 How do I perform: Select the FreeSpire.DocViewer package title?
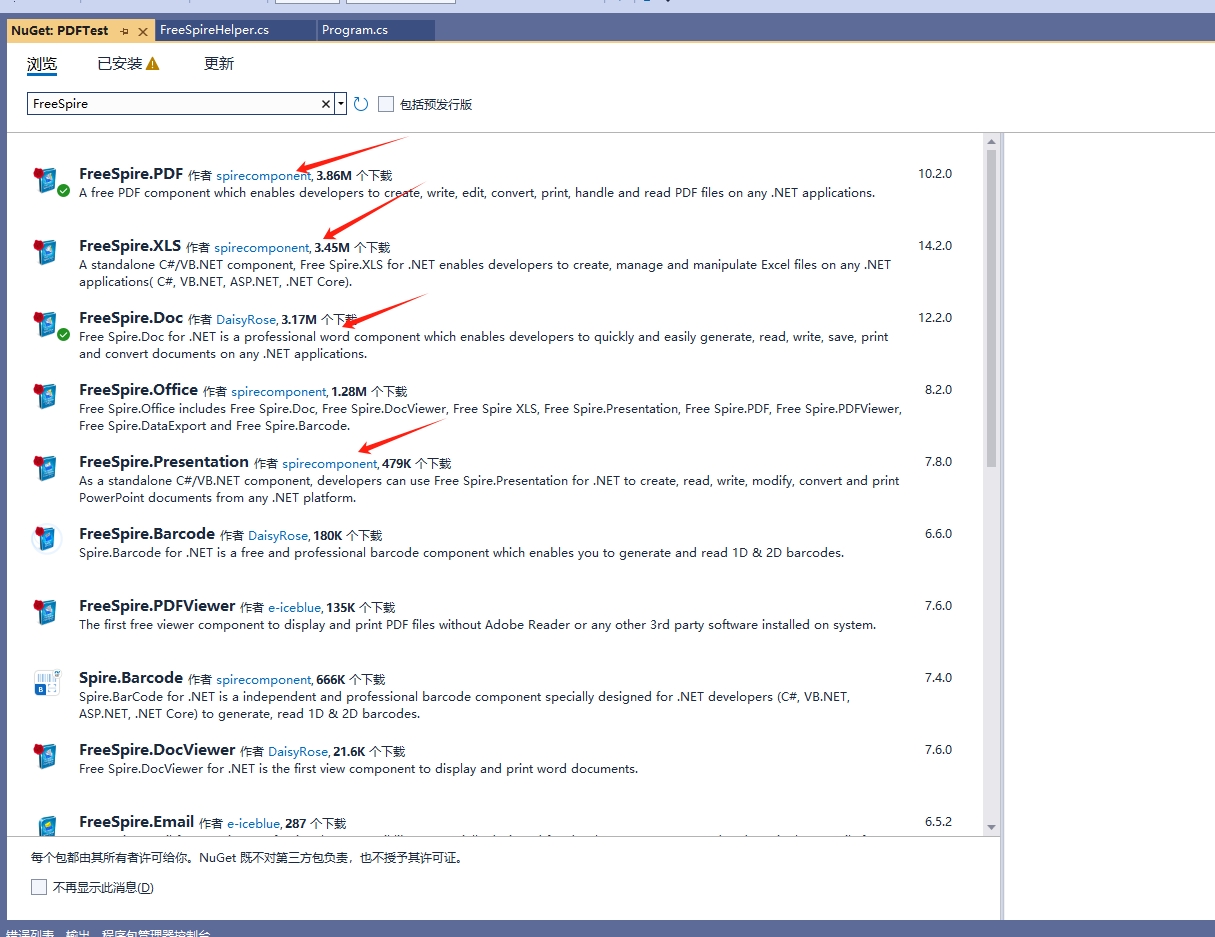point(157,750)
